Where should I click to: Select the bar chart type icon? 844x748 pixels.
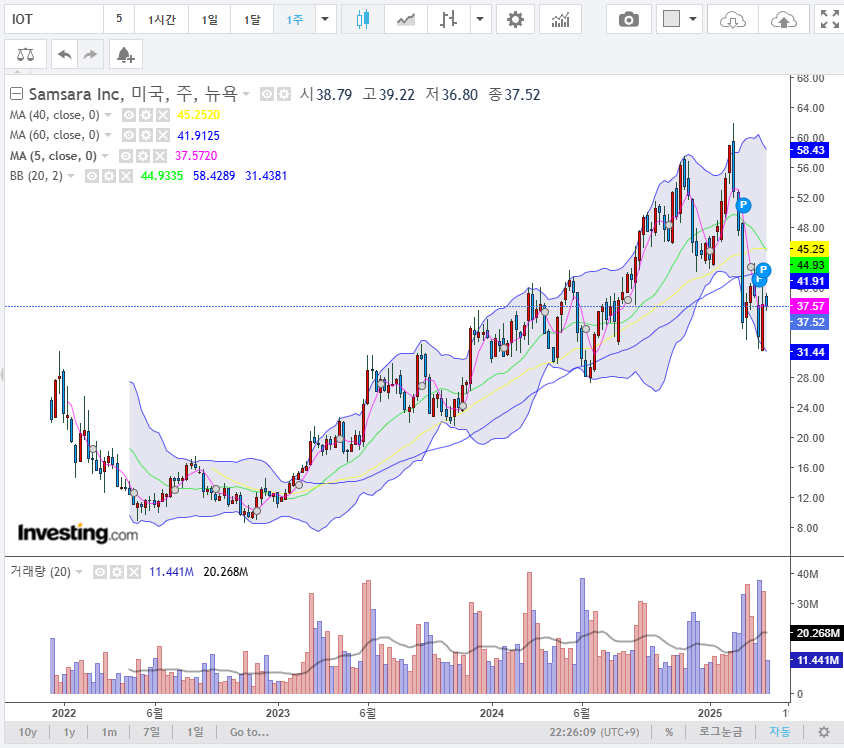[448, 20]
